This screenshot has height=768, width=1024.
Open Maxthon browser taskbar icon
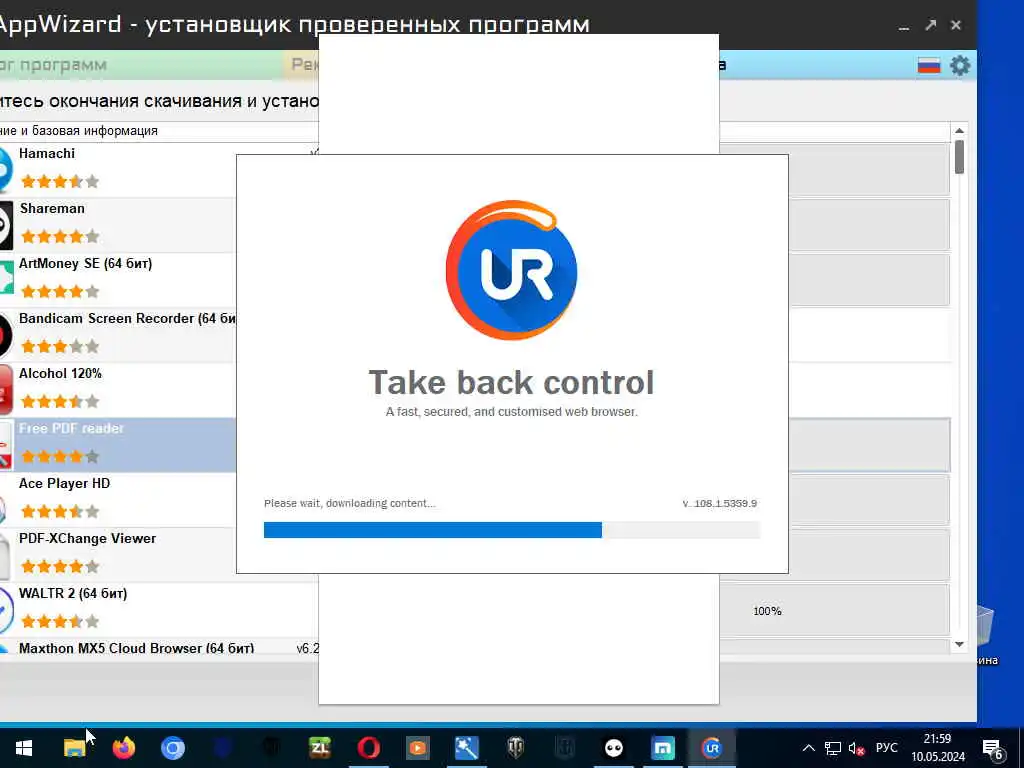click(x=662, y=748)
